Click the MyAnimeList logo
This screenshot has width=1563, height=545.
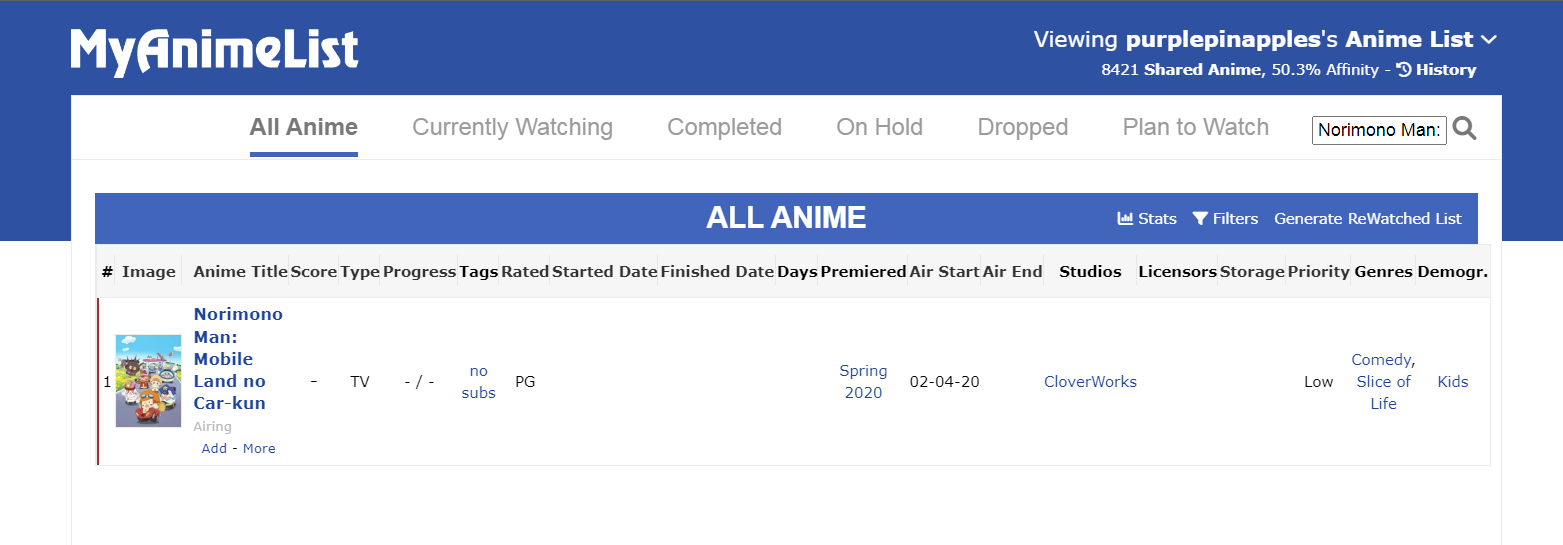click(x=214, y=52)
